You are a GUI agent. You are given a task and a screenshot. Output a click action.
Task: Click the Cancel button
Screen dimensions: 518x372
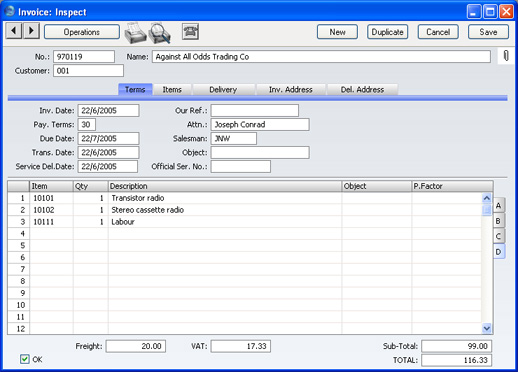click(x=438, y=32)
